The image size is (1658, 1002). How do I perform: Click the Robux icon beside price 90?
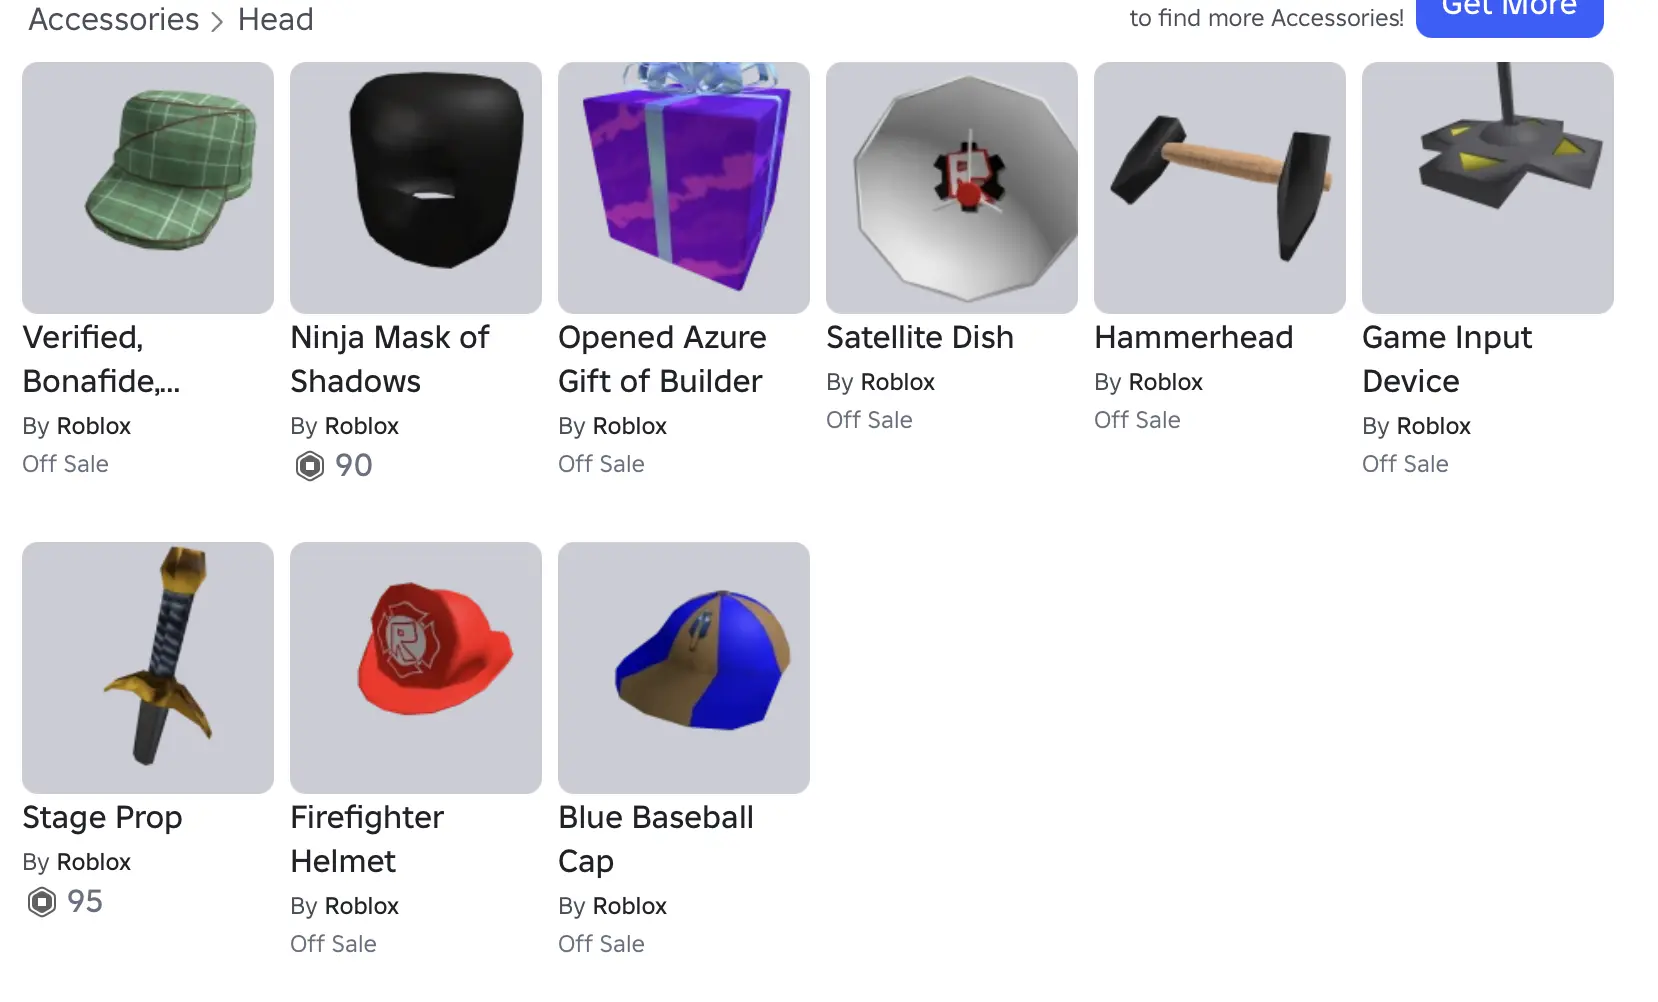[x=310, y=466]
